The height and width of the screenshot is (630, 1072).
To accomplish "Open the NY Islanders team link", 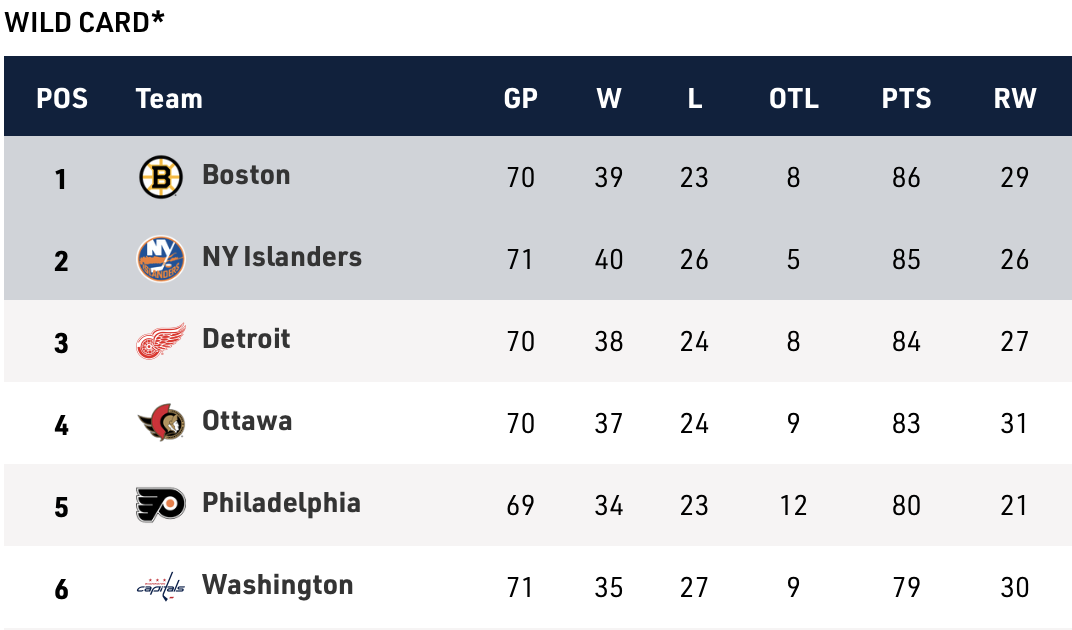I will pos(281,257).
